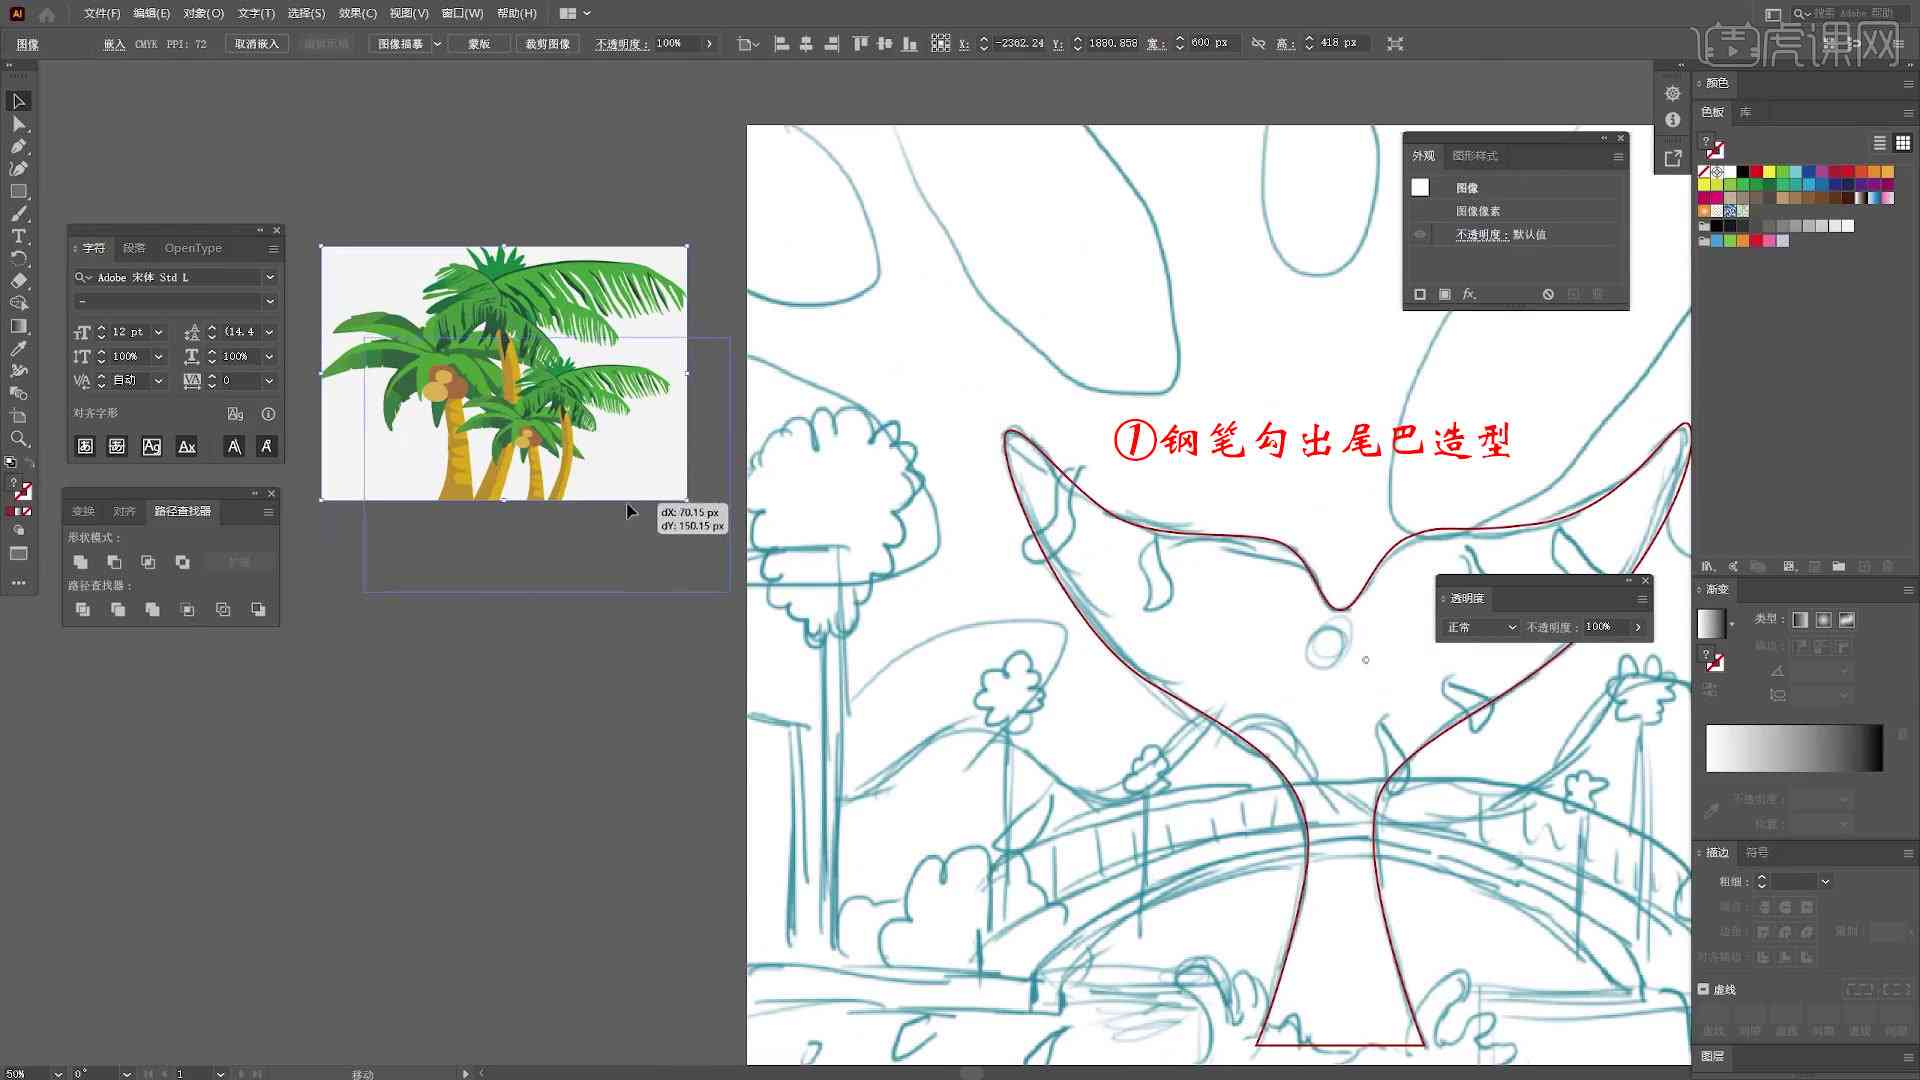Select the Gradient tool in toolbar
The width and height of the screenshot is (1920, 1080).
pyautogui.click(x=19, y=326)
